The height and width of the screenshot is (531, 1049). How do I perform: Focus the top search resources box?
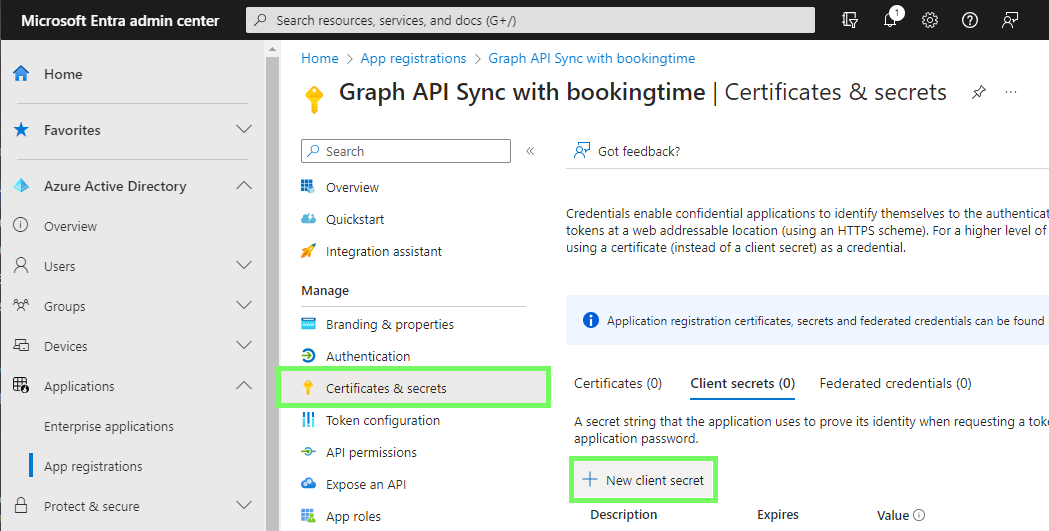531,20
